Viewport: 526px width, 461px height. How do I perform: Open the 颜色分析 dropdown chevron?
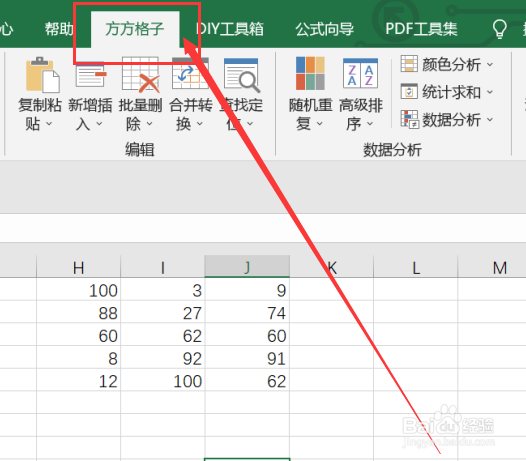click(490, 64)
